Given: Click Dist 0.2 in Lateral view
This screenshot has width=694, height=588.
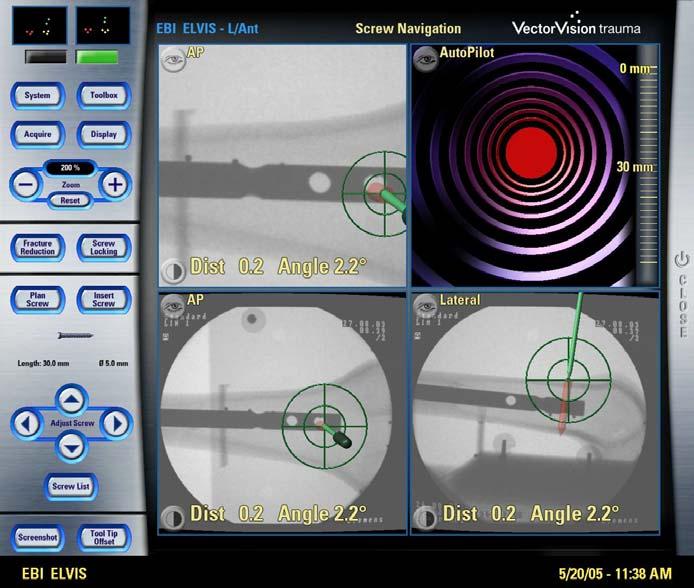Looking at the screenshot, I should click(479, 514).
